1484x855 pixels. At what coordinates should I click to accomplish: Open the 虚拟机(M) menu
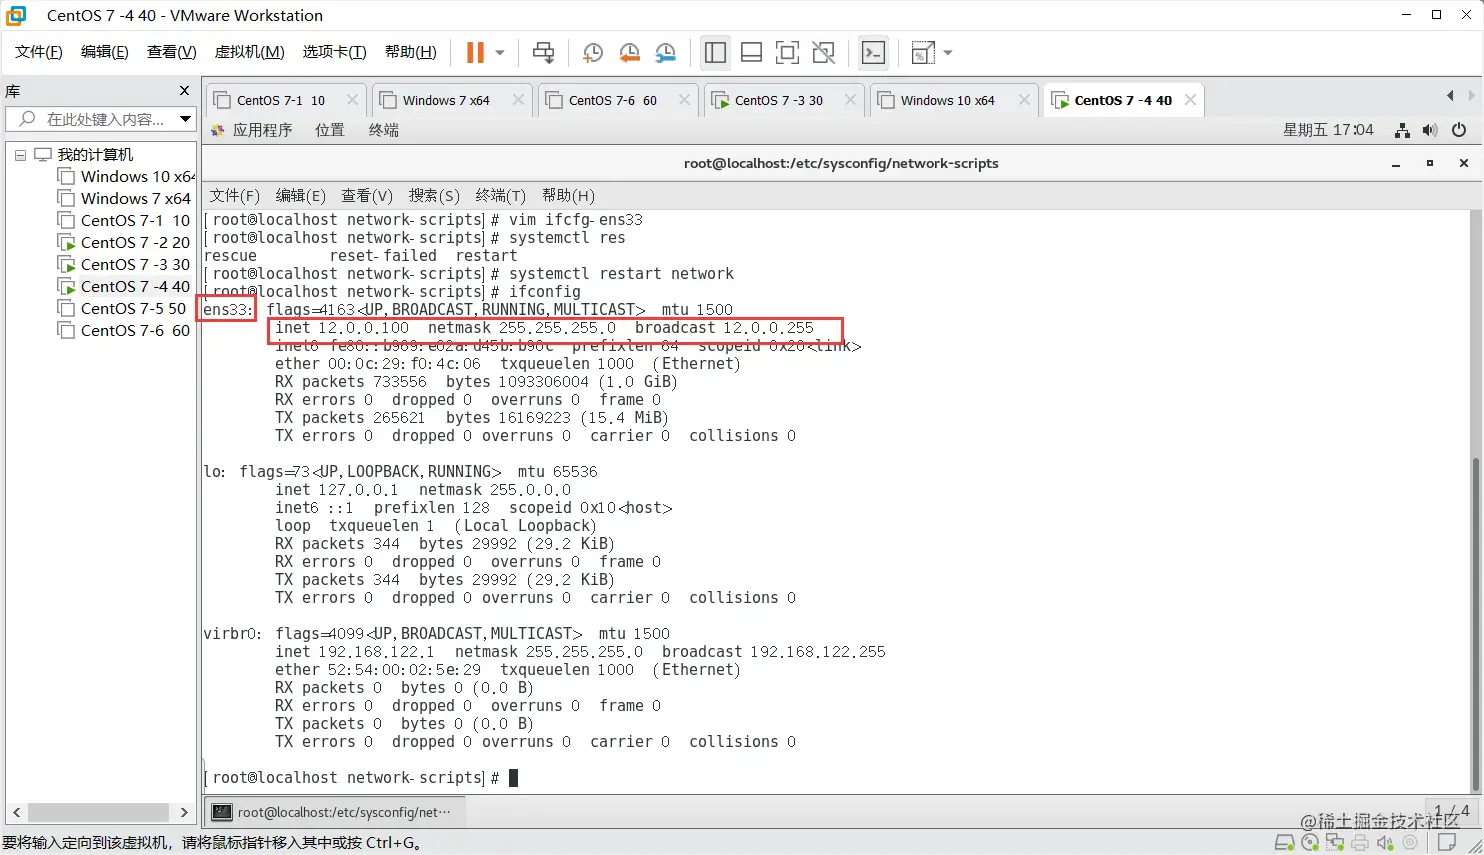click(250, 52)
